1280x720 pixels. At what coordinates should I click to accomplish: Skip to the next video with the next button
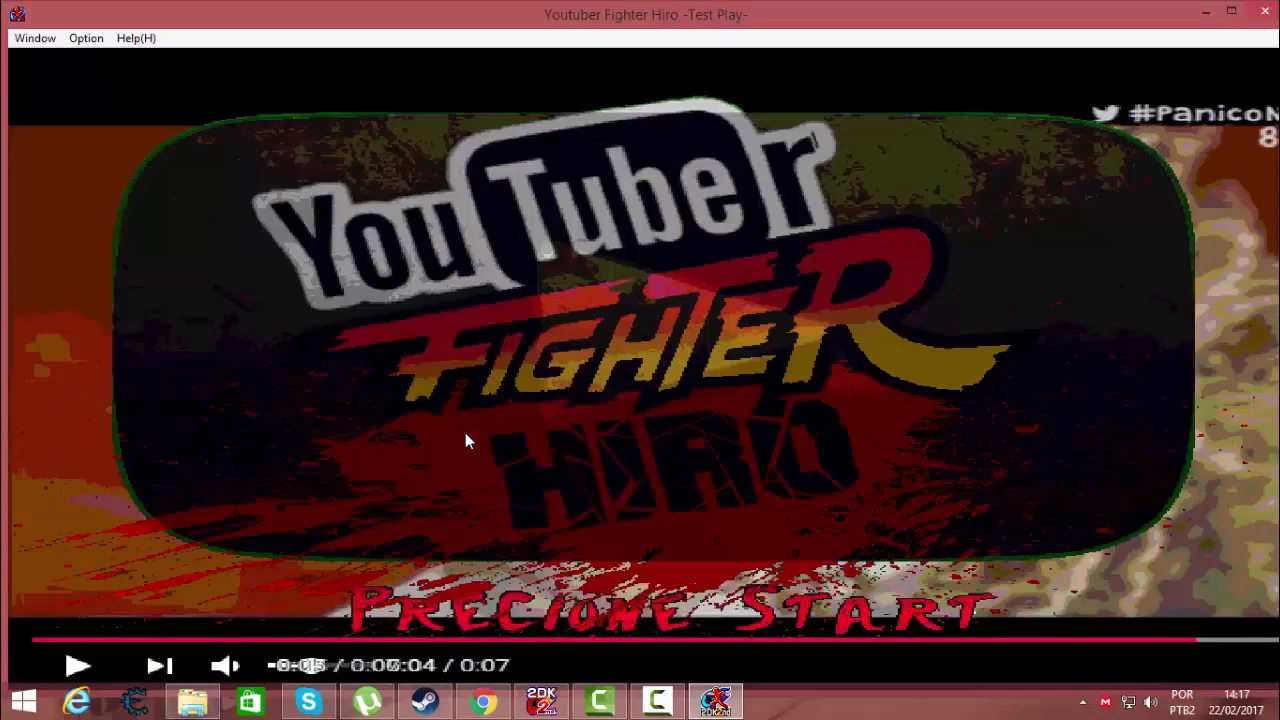pos(160,666)
